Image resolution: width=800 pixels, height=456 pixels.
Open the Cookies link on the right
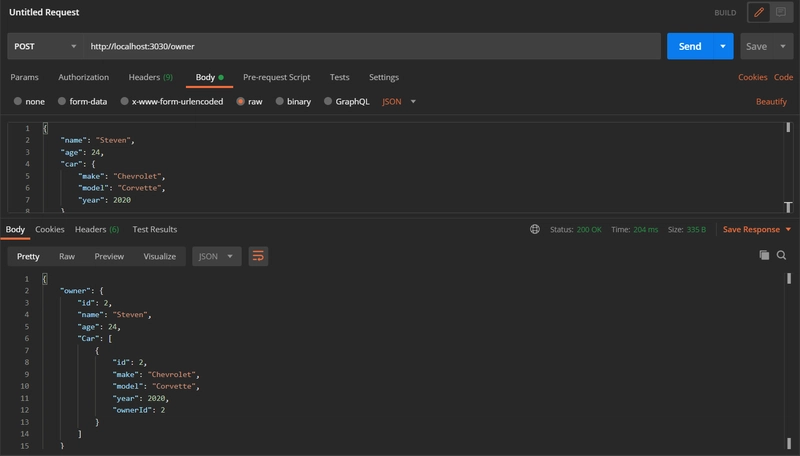point(753,77)
